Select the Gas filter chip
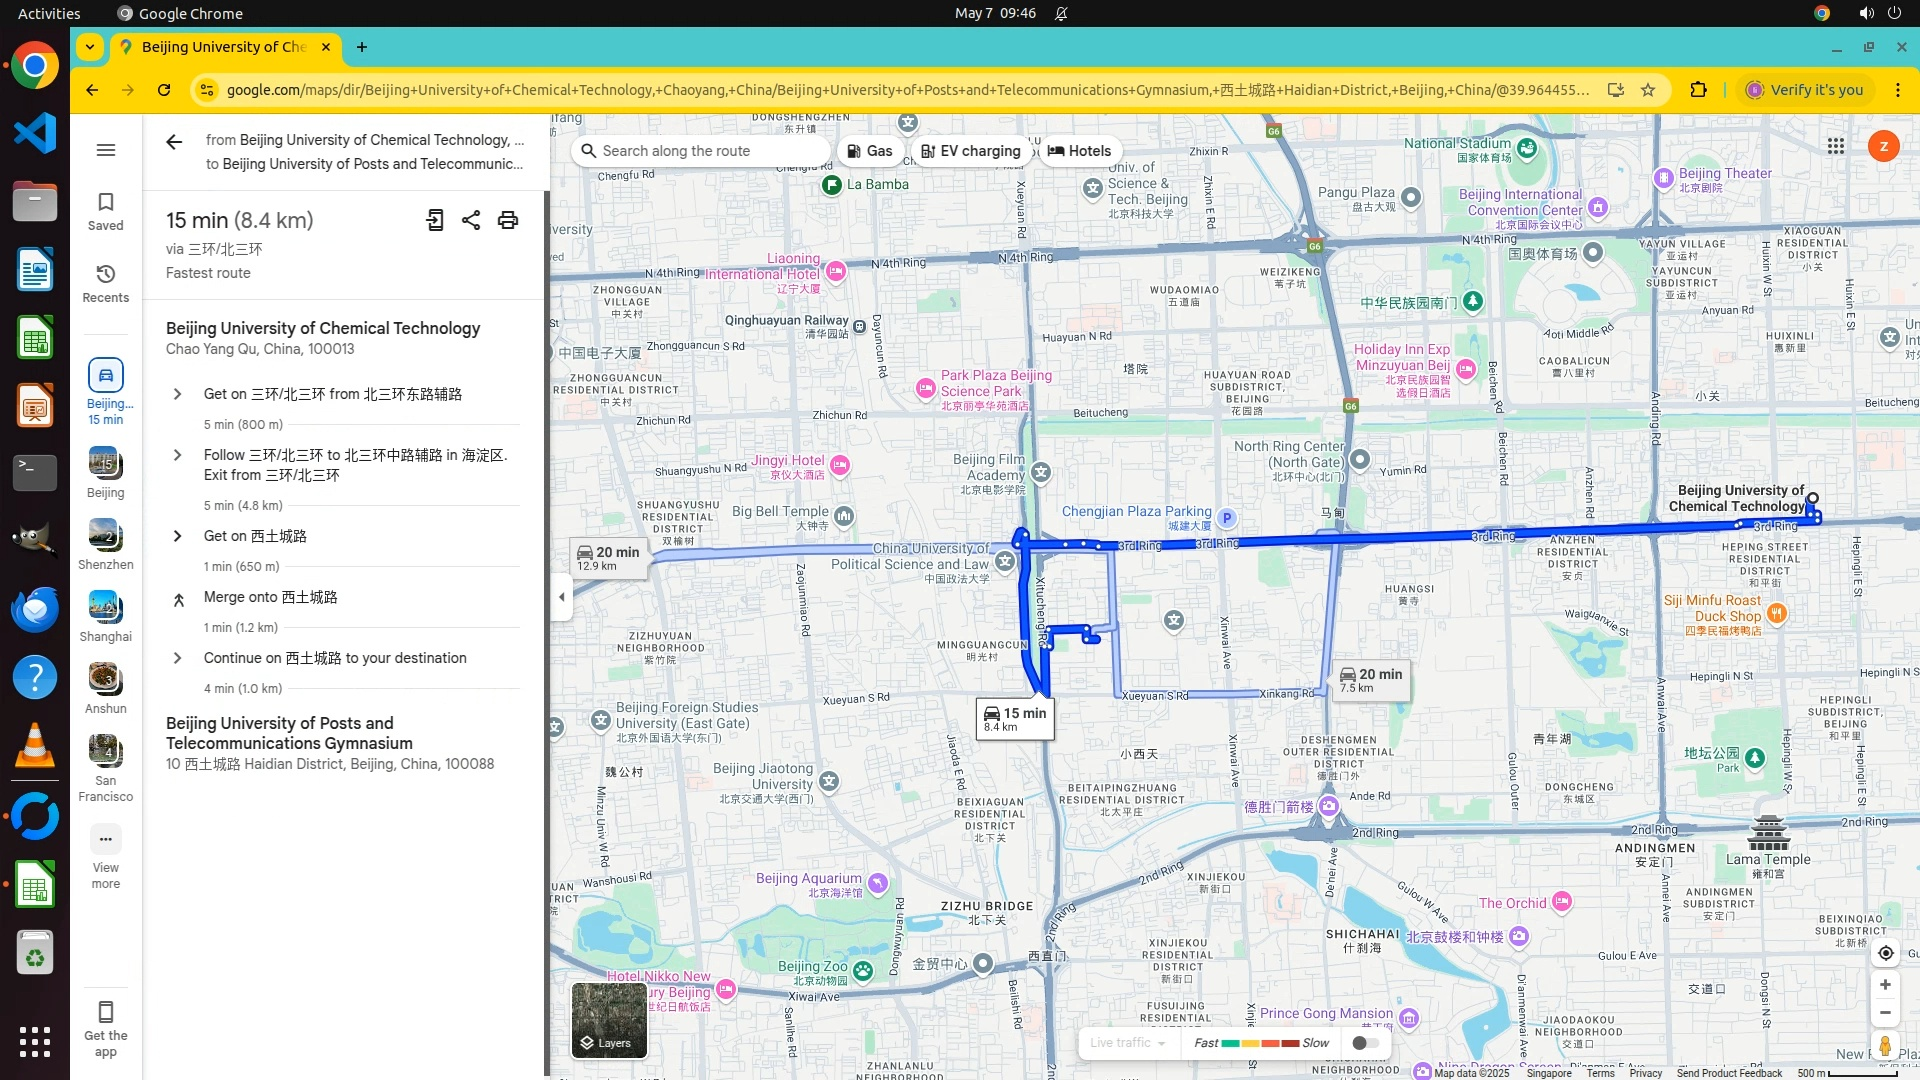The height and width of the screenshot is (1080, 1920). click(x=869, y=151)
